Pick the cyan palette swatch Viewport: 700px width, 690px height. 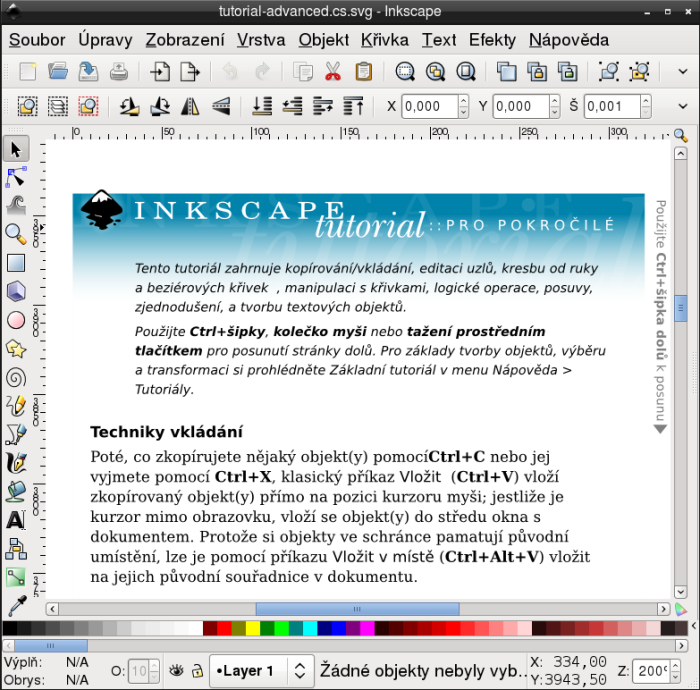coord(310,628)
